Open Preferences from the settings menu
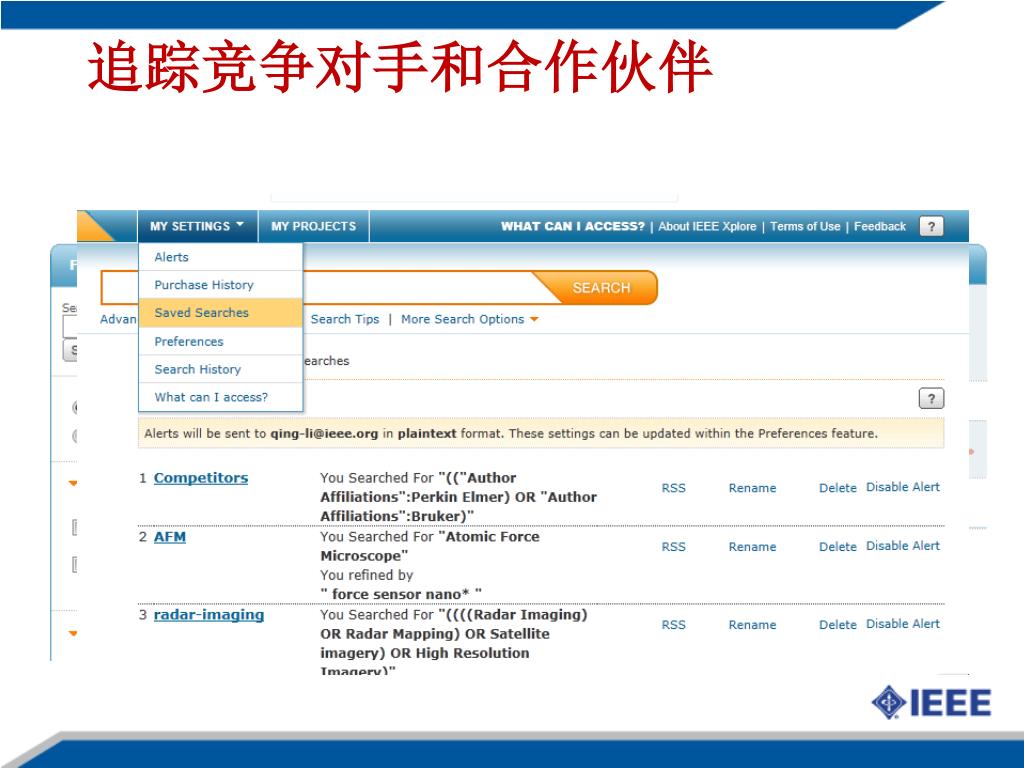The image size is (1024, 768). click(x=221, y=342)
